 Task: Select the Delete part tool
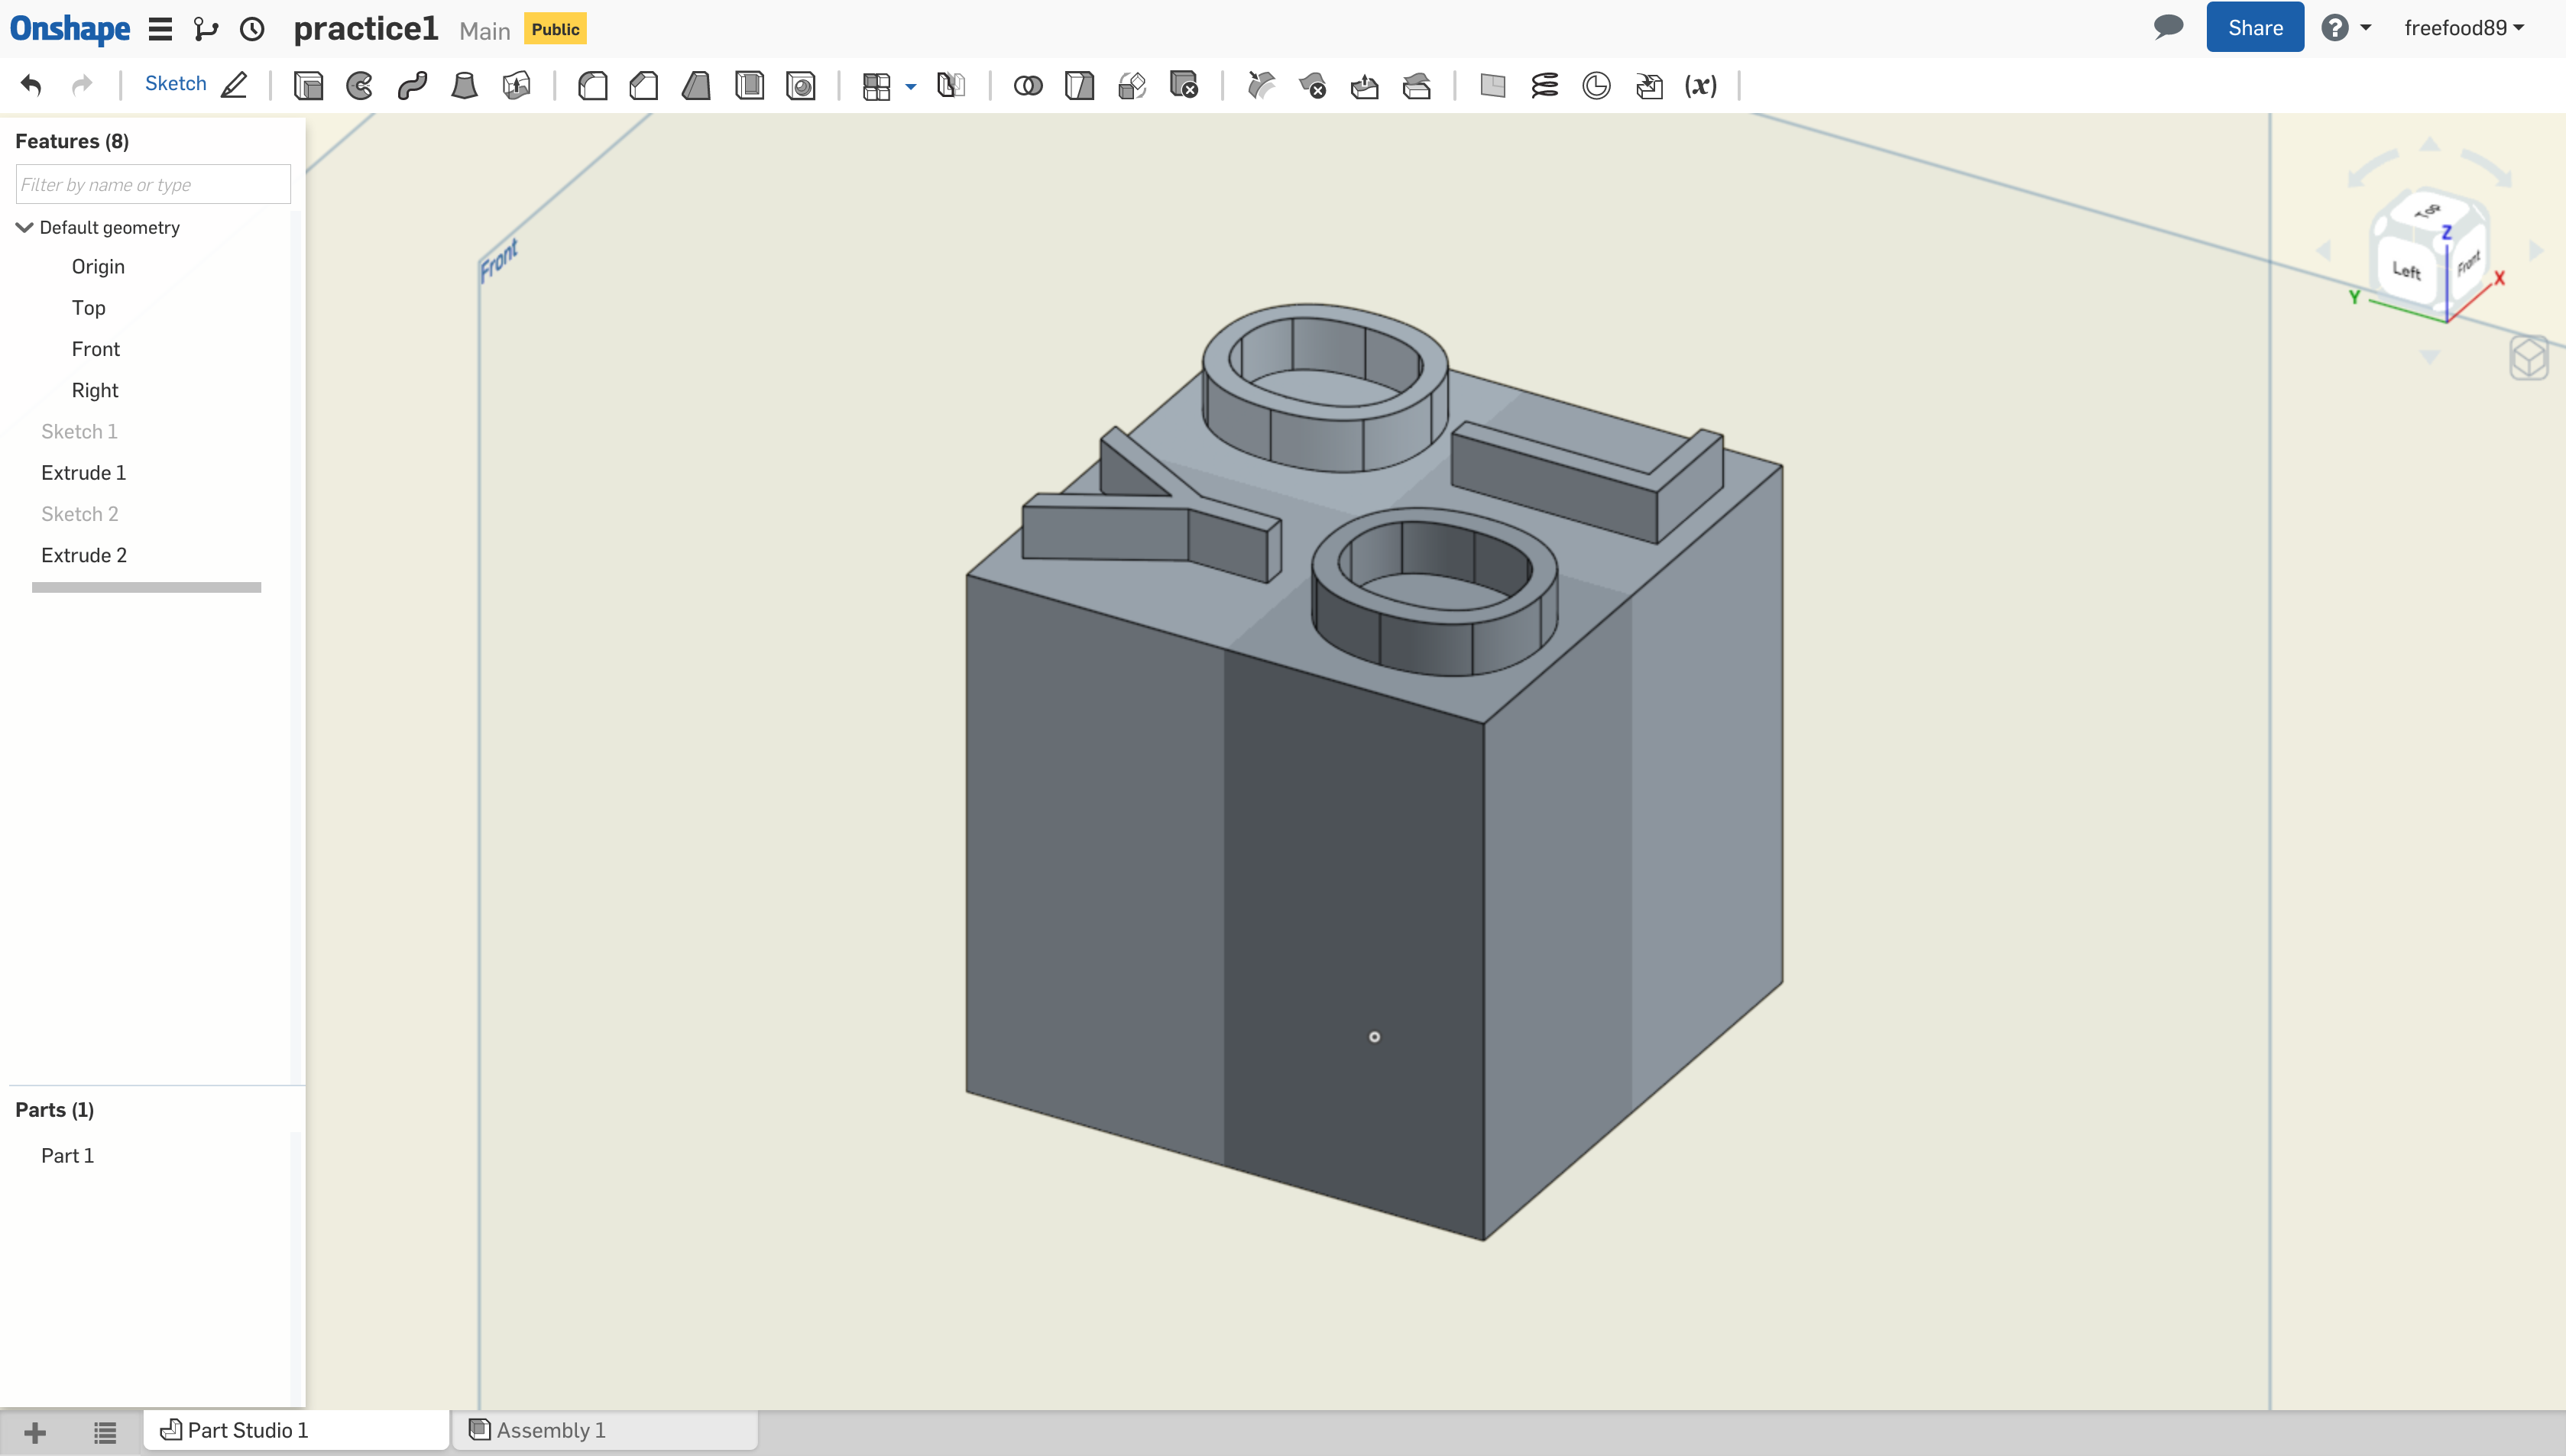coord(1184,86)
